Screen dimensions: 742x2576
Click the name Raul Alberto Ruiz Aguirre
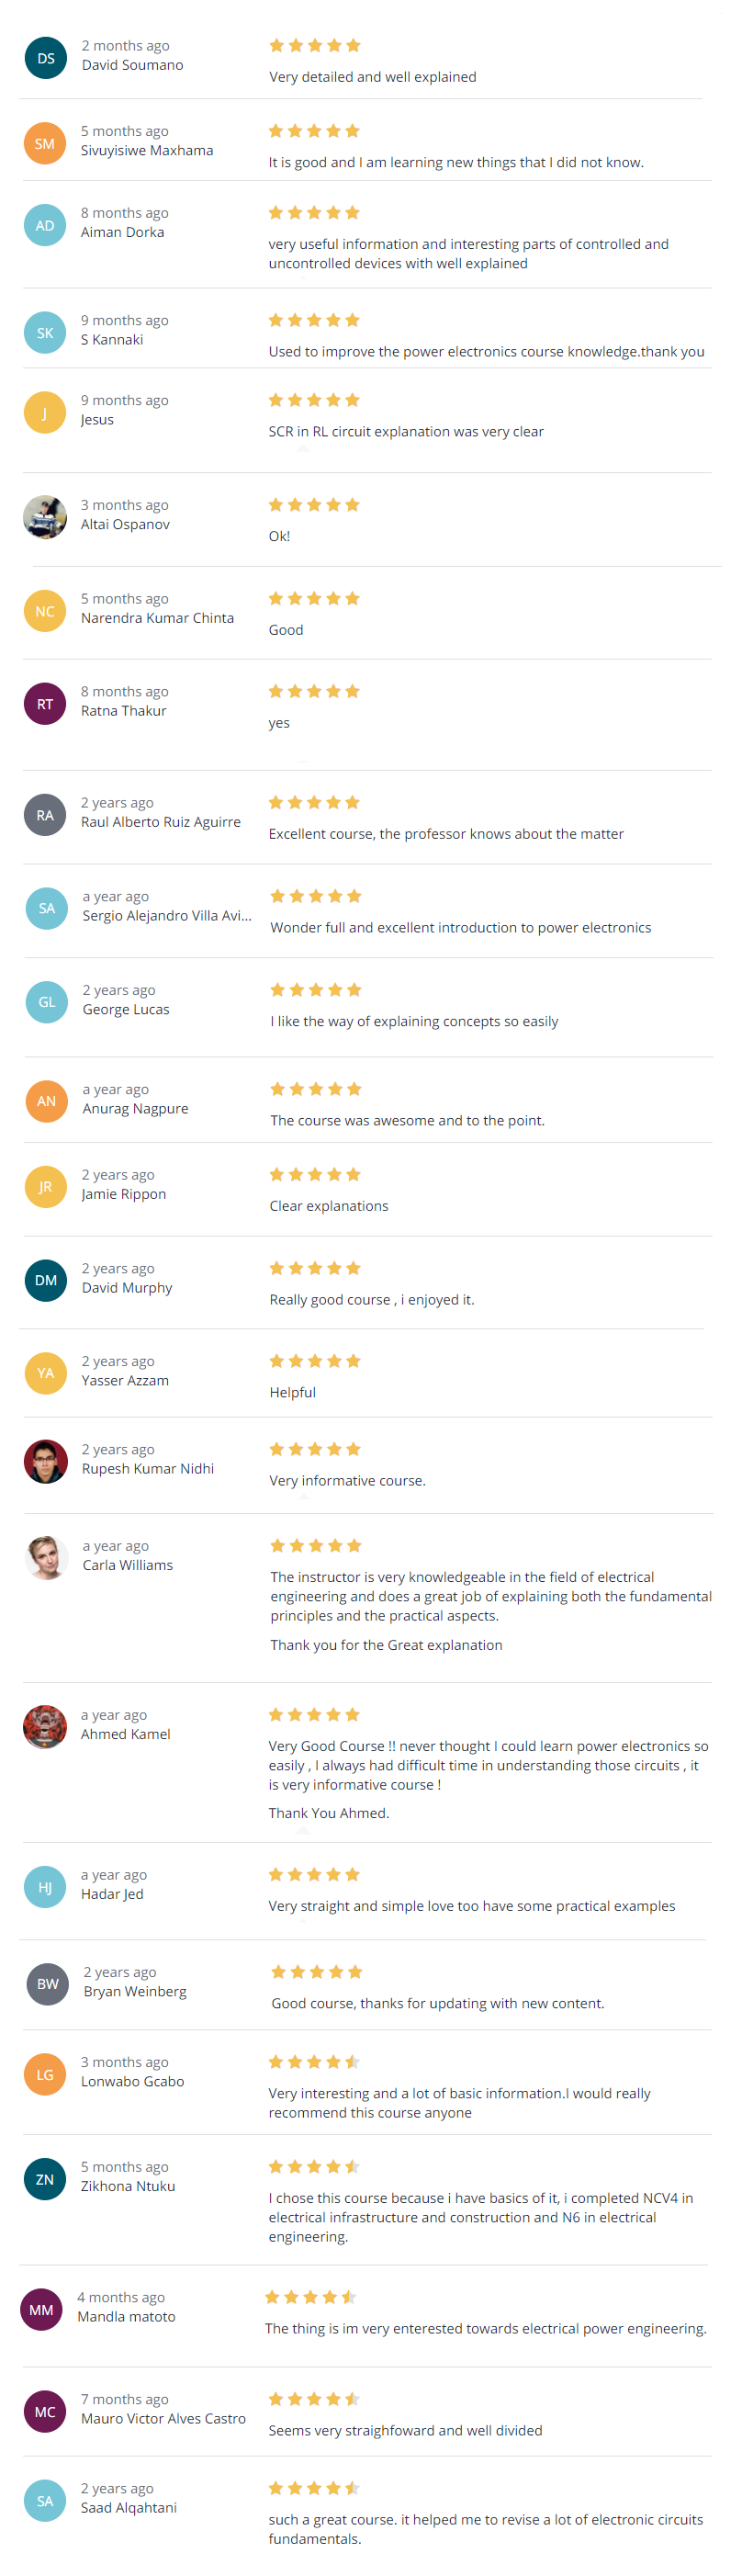[161, 822]
